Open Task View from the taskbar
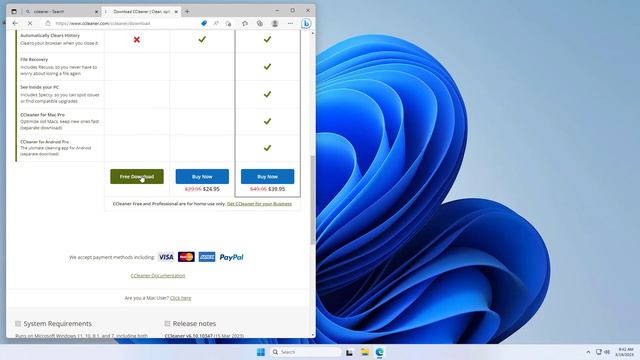The image size is (640, 360). (349, 352)
